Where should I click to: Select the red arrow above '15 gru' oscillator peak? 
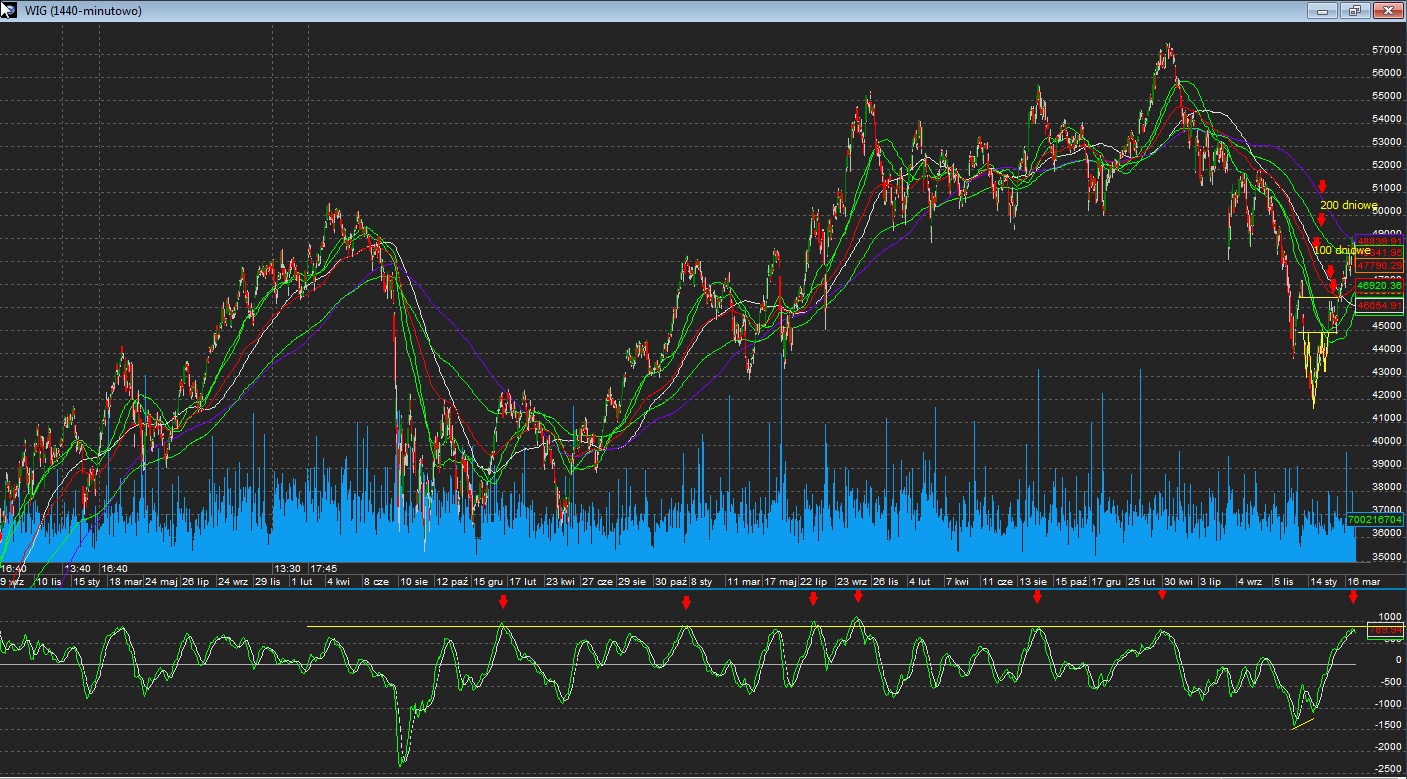click(x=503, y=602)
